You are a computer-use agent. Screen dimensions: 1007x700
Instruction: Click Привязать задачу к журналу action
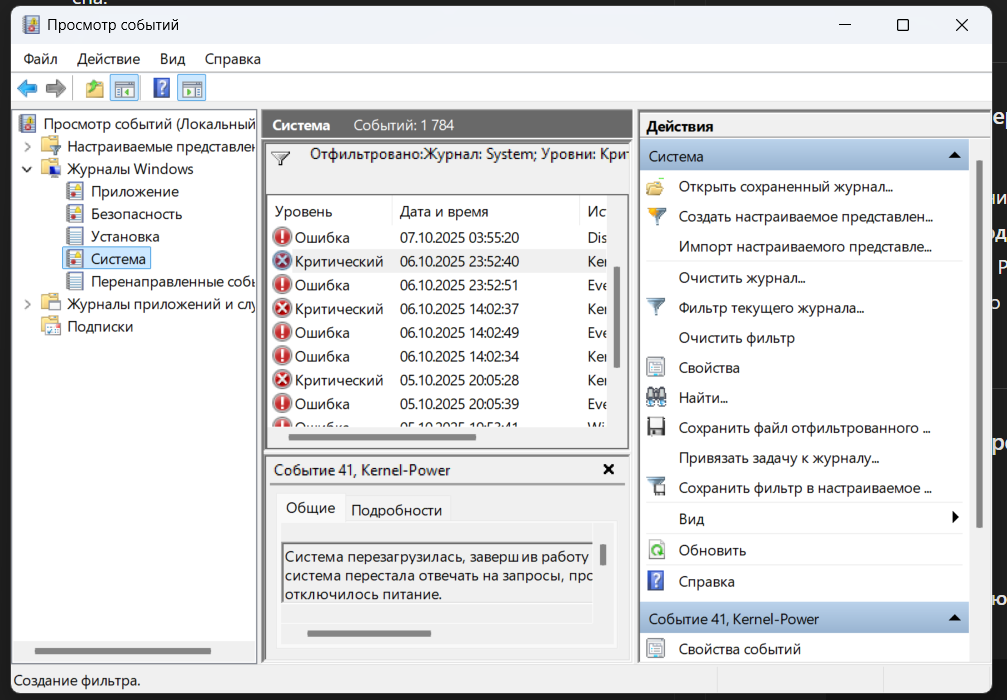coord(779,458)
